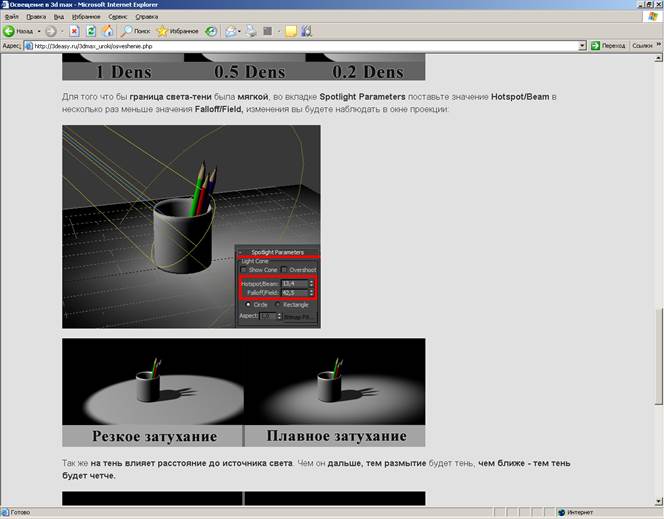Refresh the page with the green arrows icon
Viewport: 664px width, 519px height.
click(91, 31)
